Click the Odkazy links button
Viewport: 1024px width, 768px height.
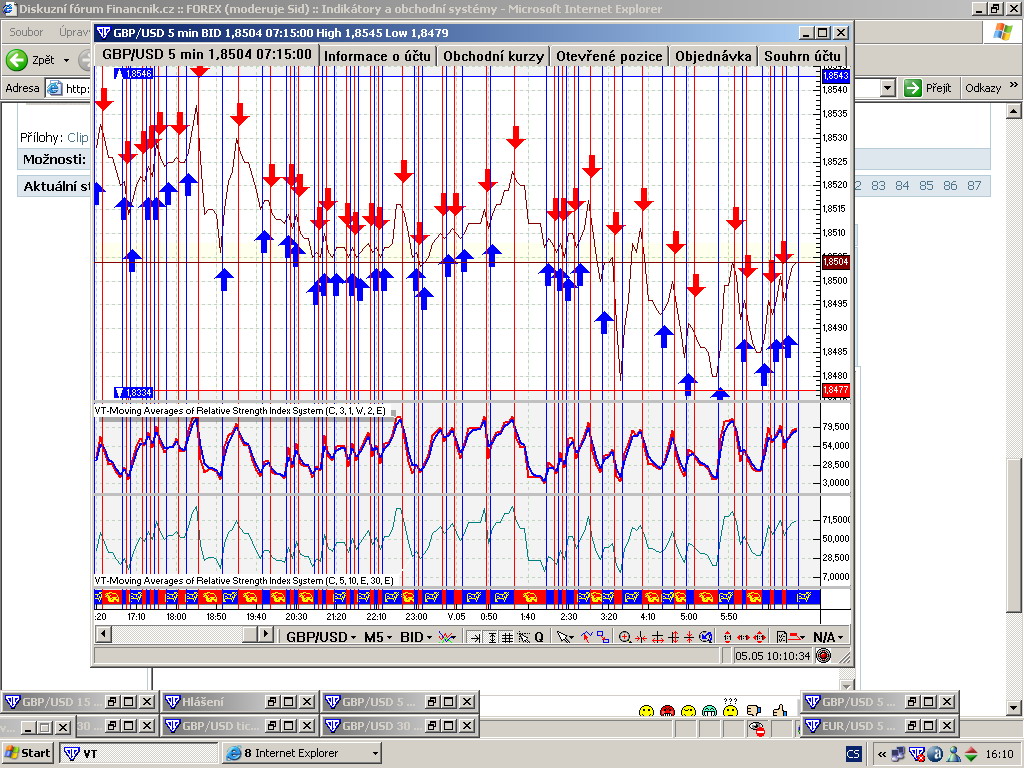pos(982,88)
